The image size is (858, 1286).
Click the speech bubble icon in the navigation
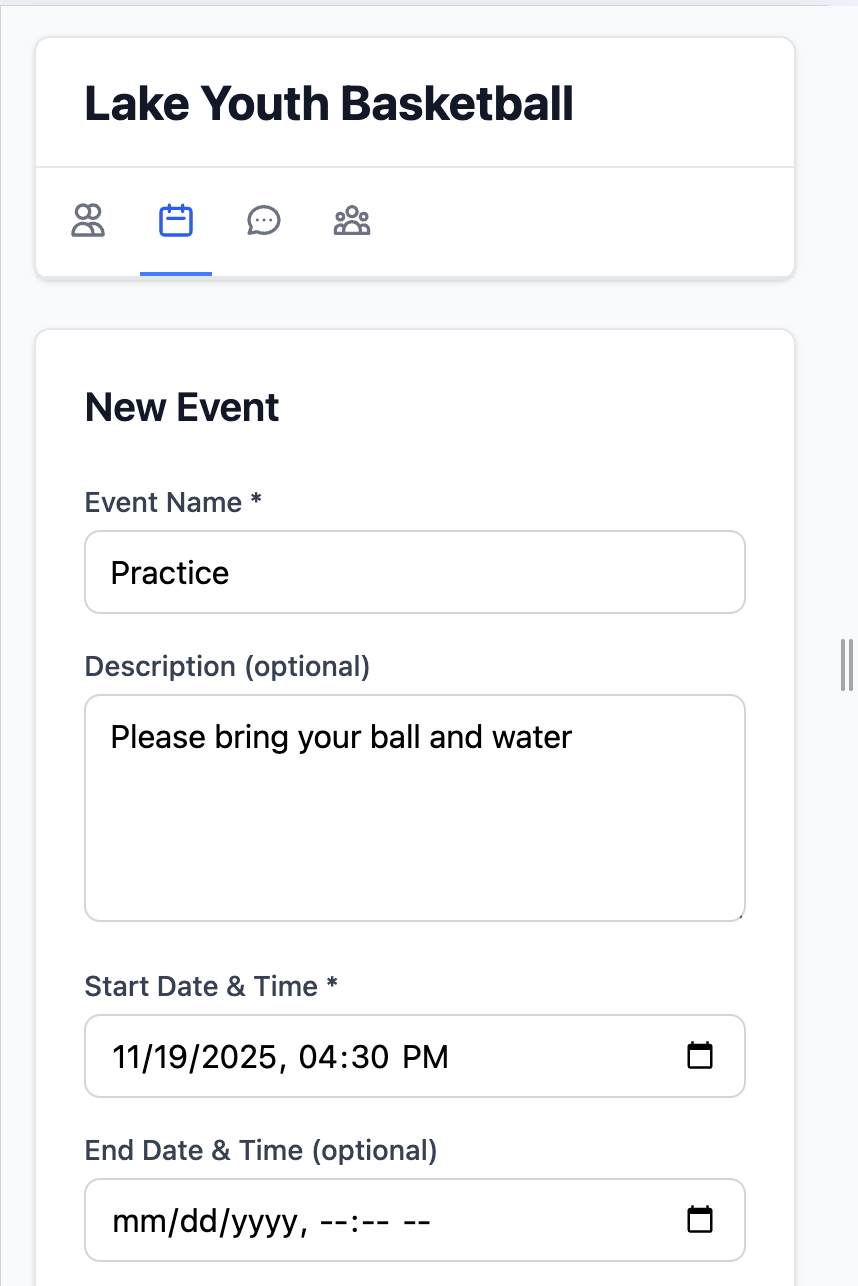[x=264, y=220]
